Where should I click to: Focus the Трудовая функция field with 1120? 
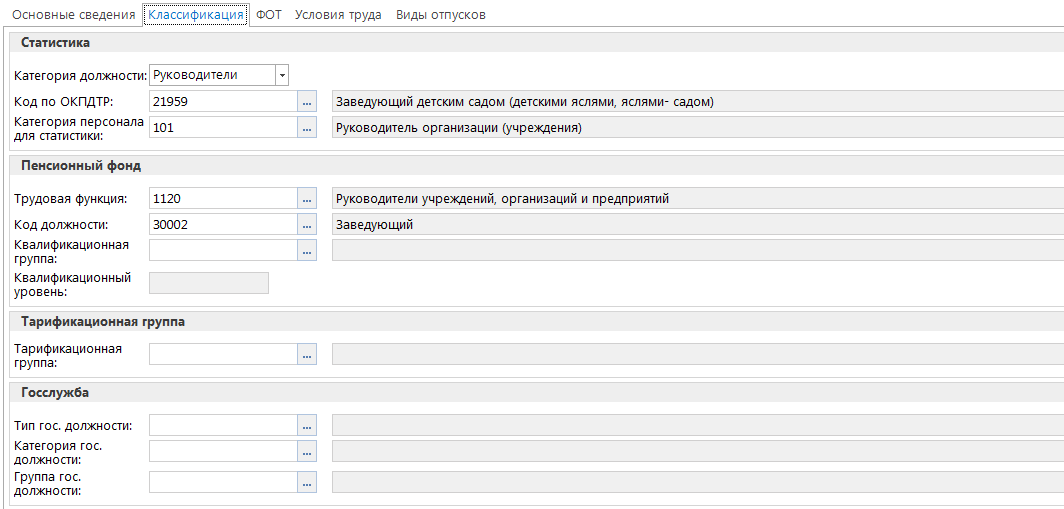pyautogui.click(x=222, y=199)
